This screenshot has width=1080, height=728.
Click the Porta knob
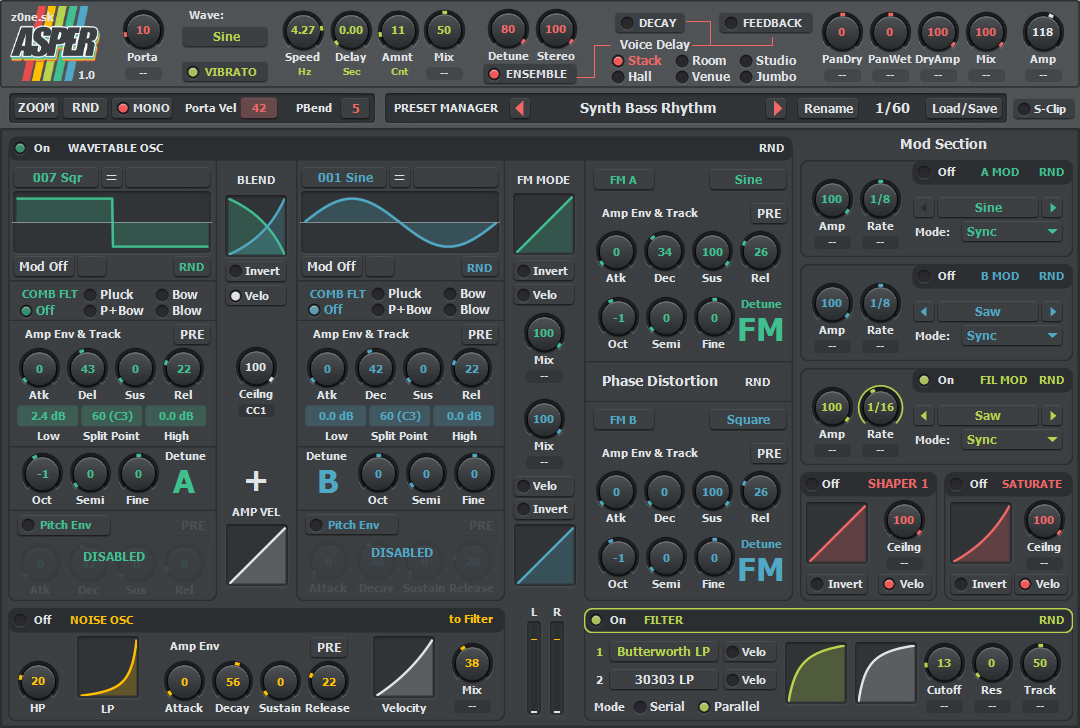point(143,30)
